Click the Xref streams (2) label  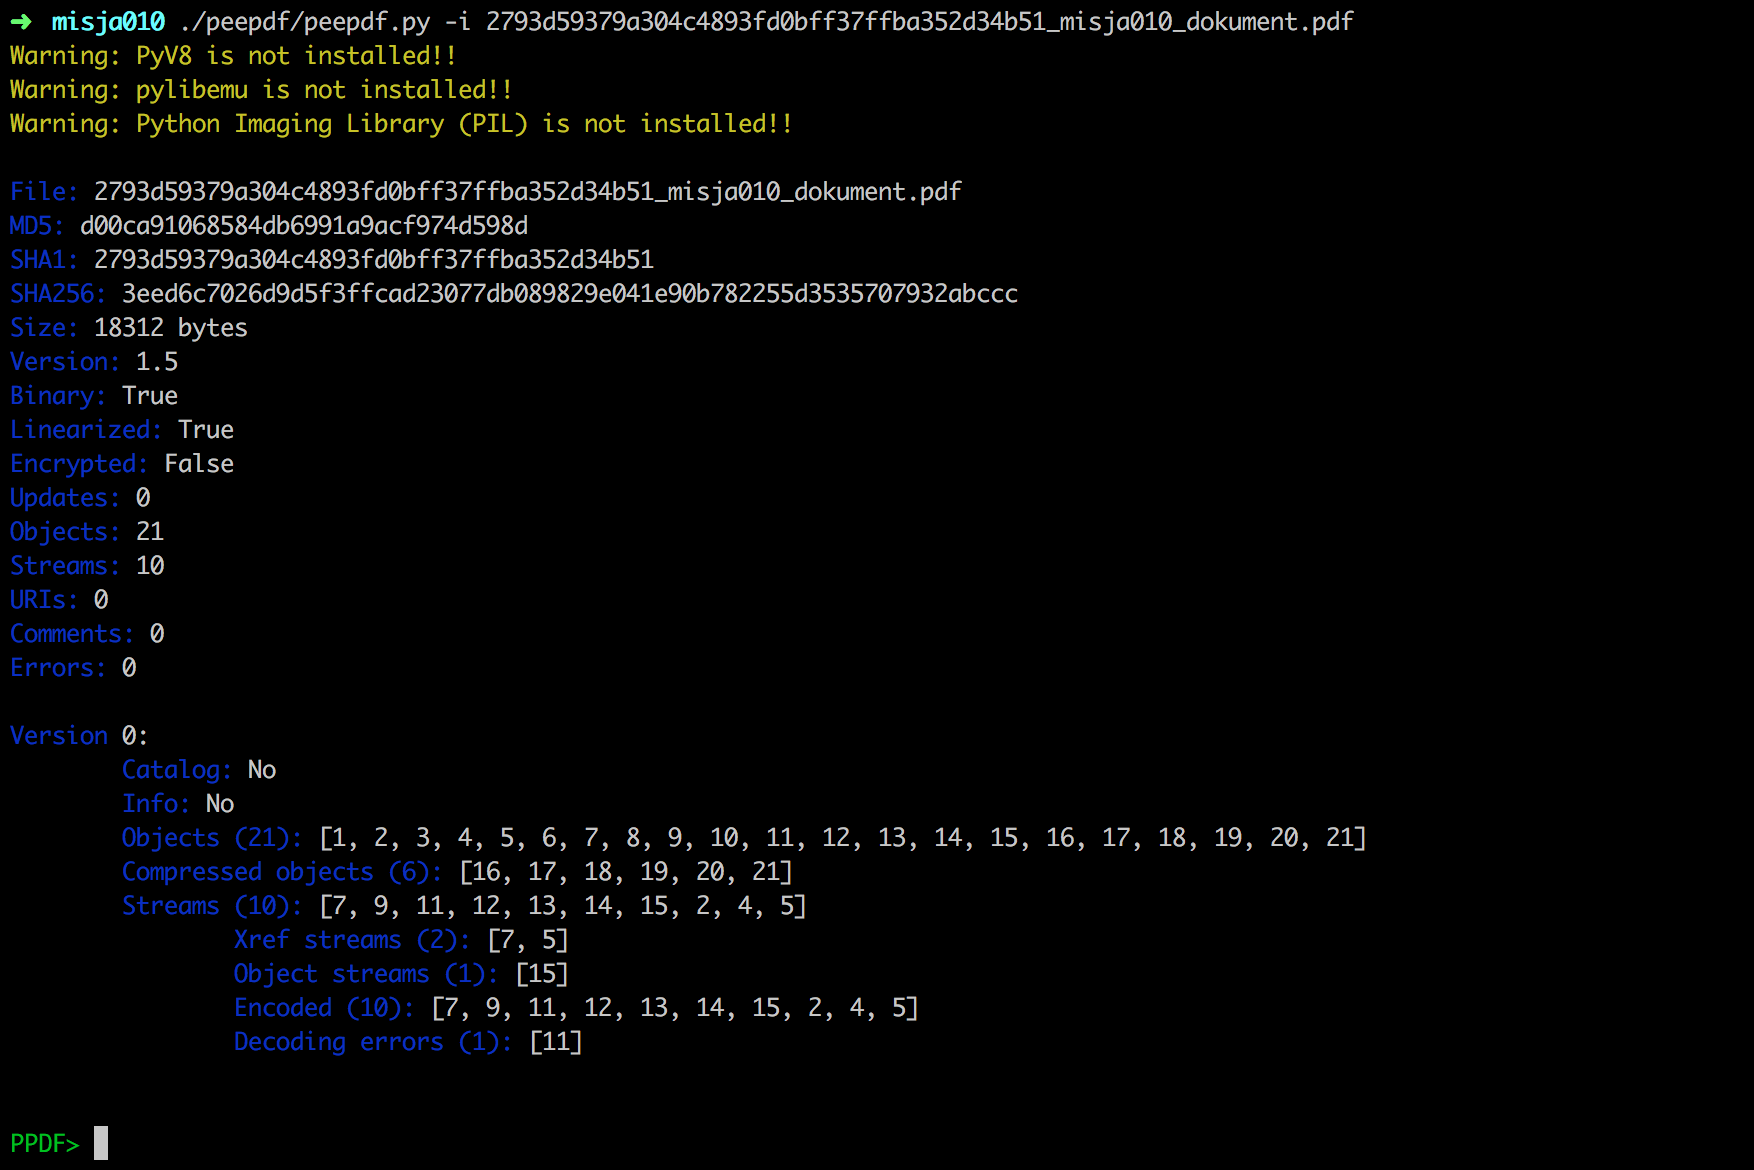pyautogui.click(x=352, y=940)
